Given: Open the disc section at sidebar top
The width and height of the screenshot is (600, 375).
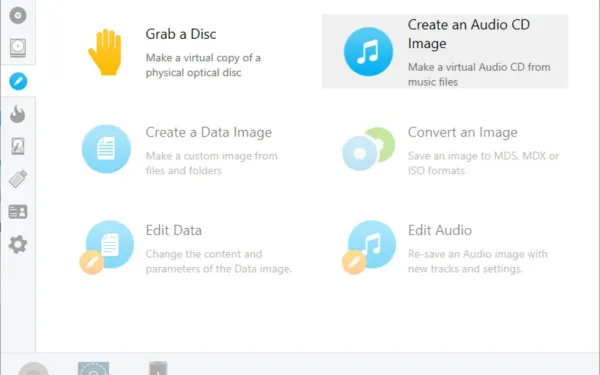Looking at the screenshot, I should click(x=18, y=15).
